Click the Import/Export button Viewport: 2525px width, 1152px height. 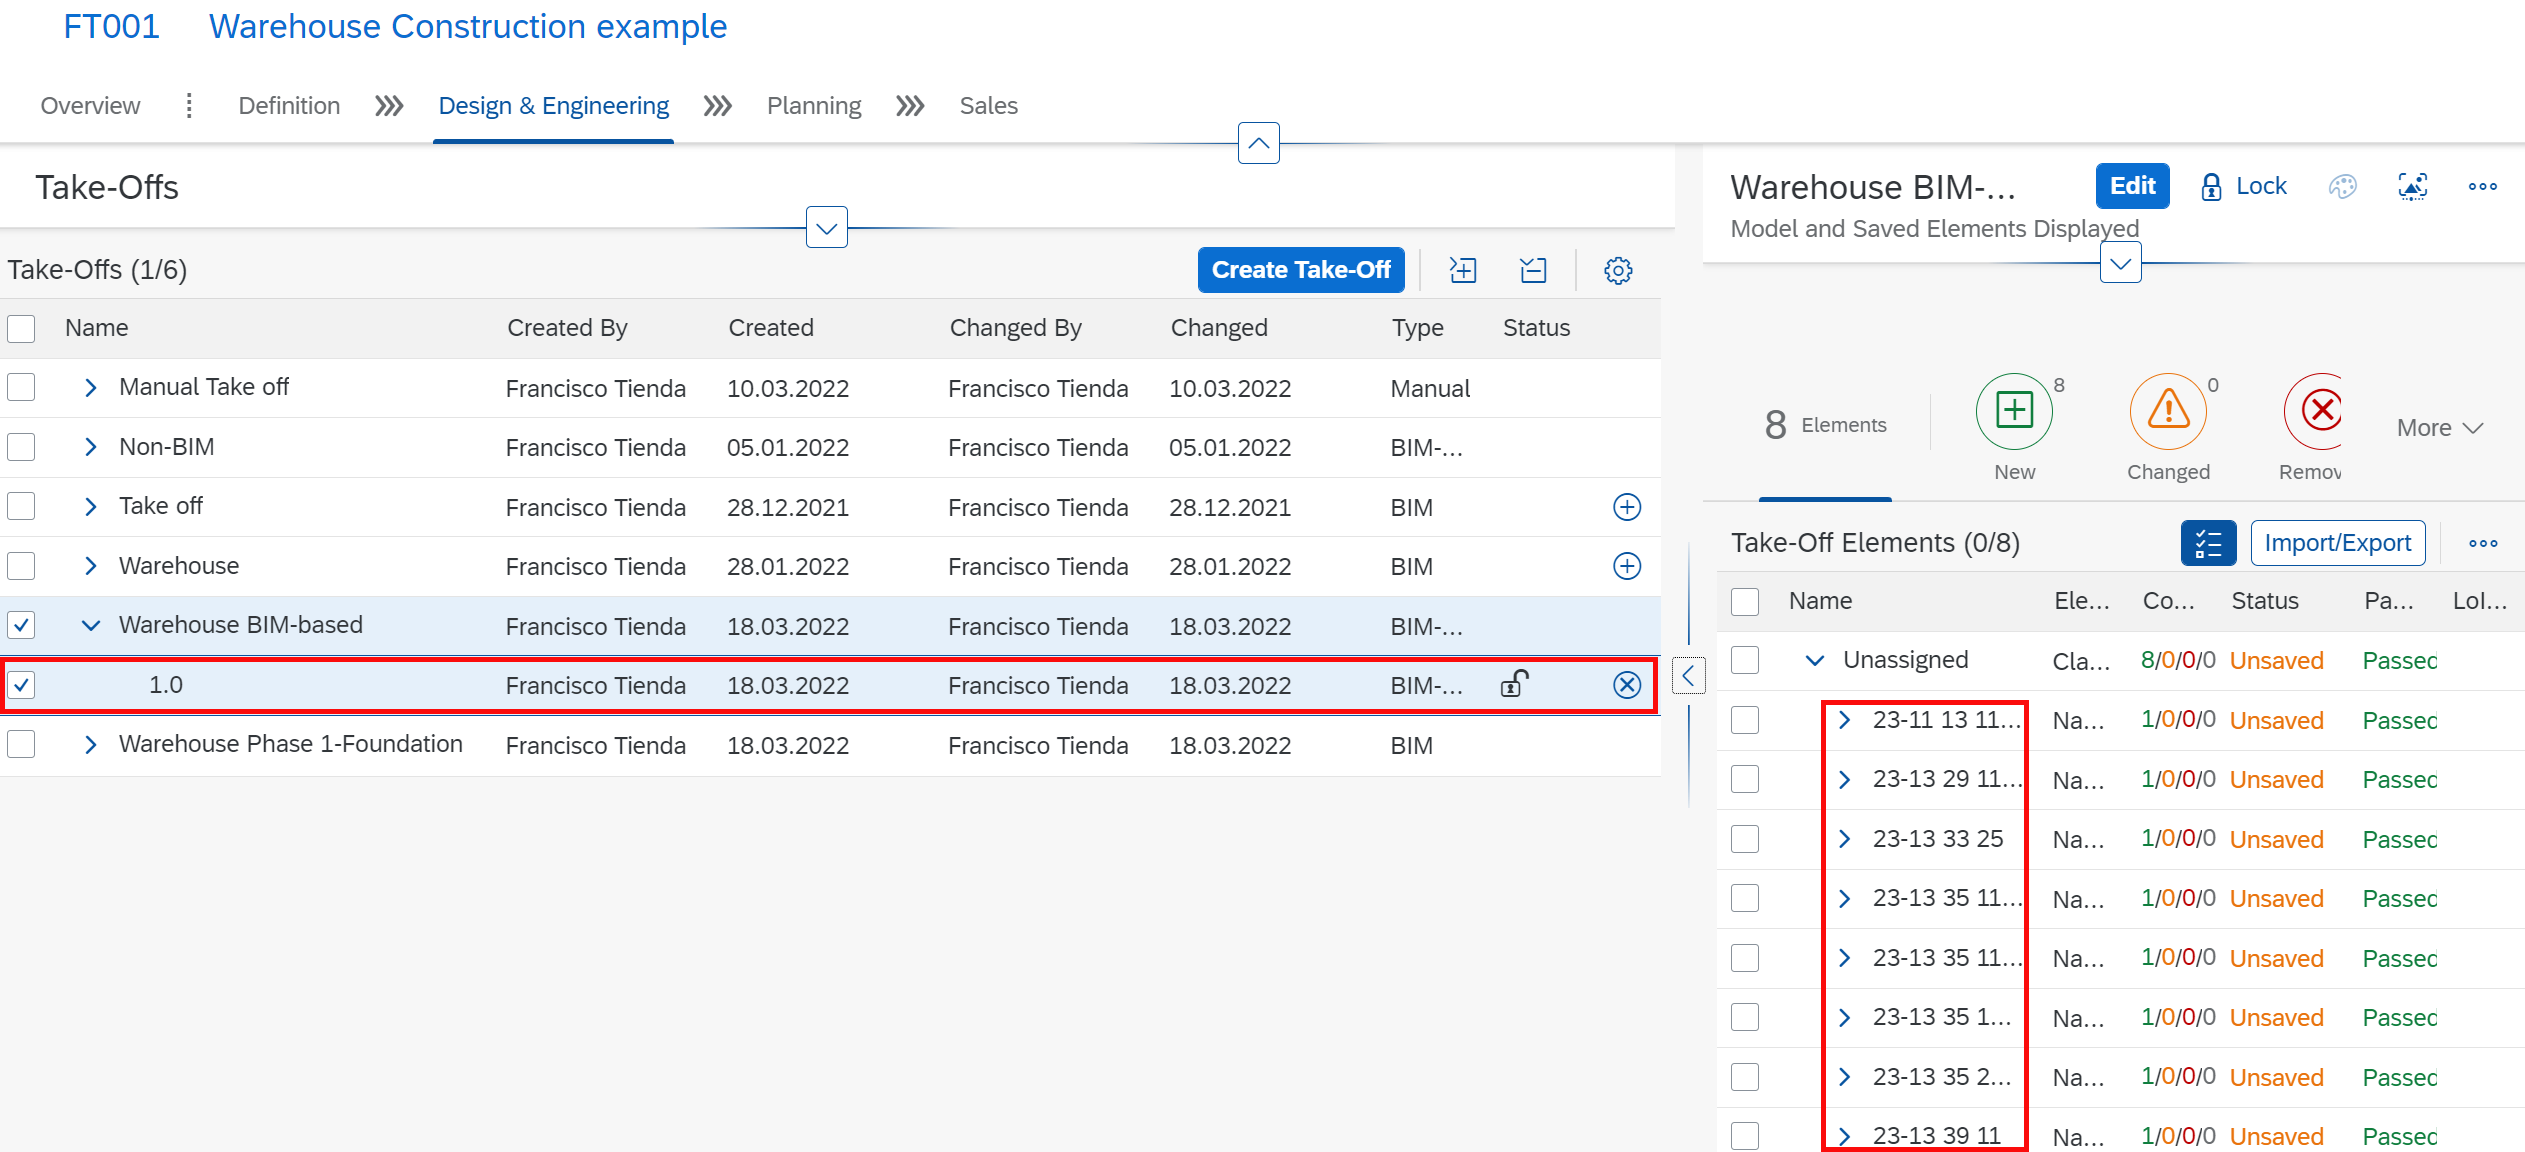tap(2338, 543)
